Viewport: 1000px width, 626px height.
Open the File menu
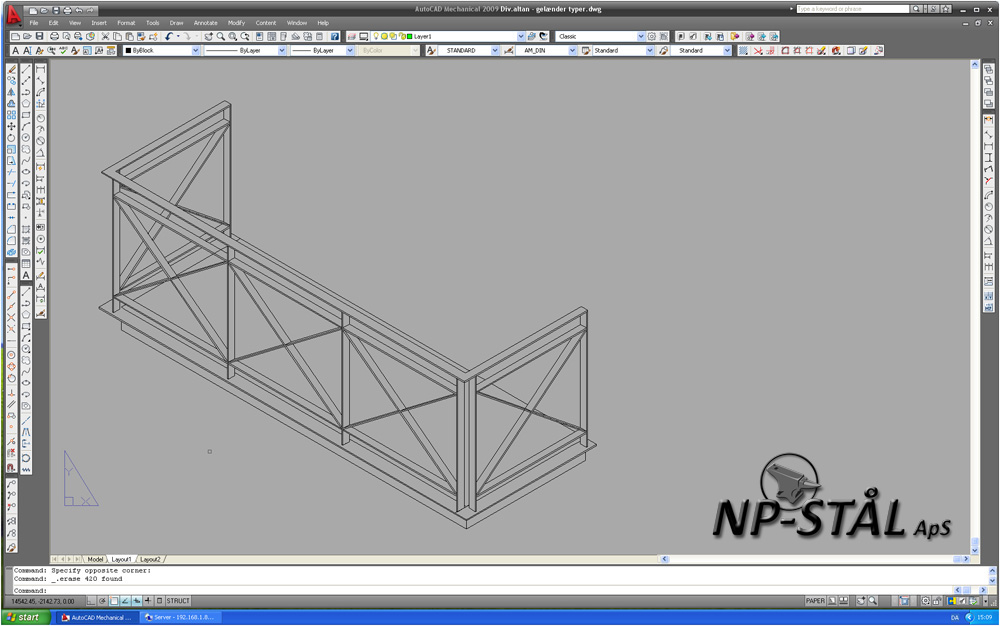(x=34, y=23)
